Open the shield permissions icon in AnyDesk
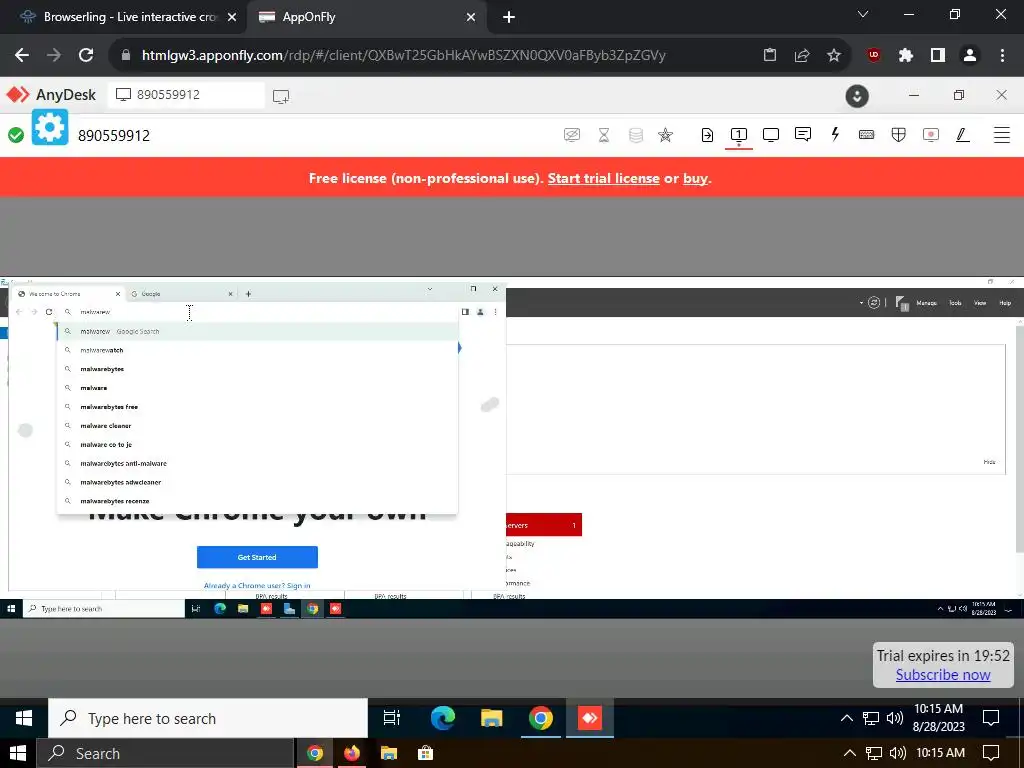This screenshot has width=1024, height=768. [899, 135]
